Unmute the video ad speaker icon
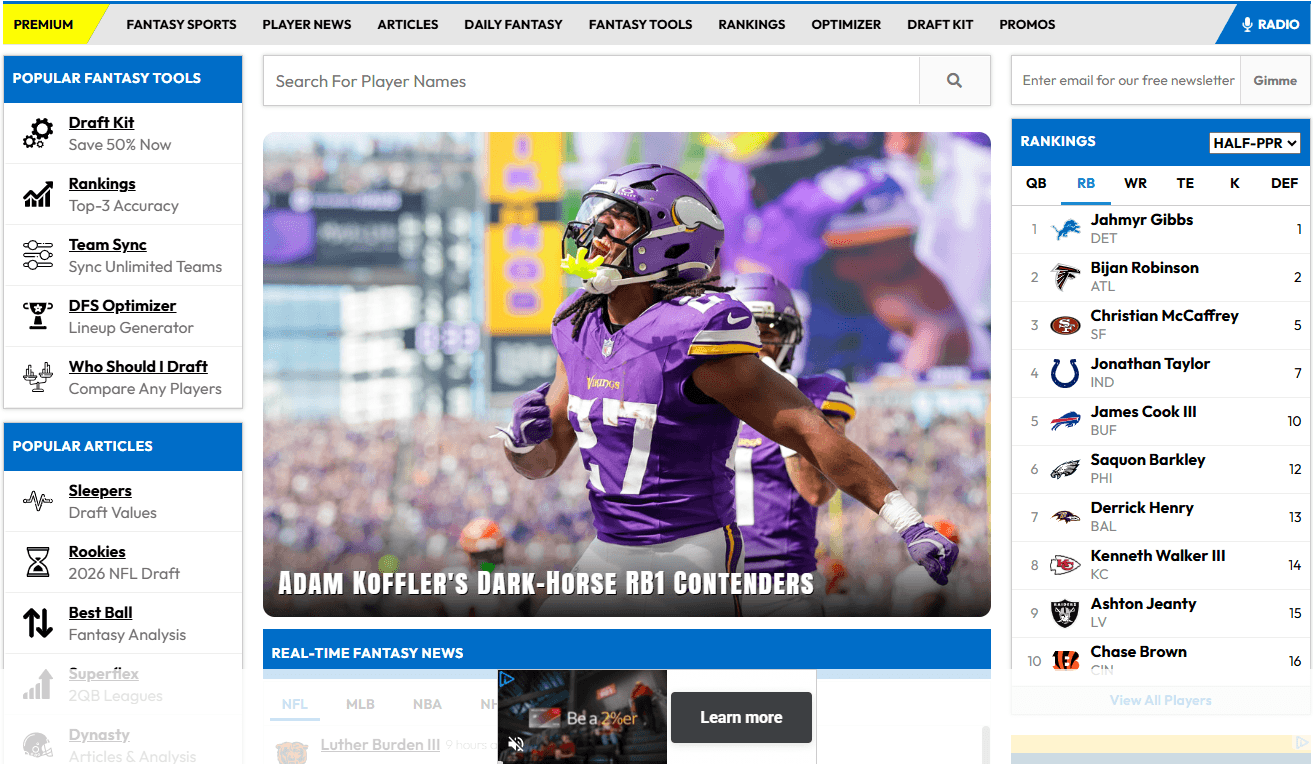Viewport: 1313px width, 764px height. point(516,744)
